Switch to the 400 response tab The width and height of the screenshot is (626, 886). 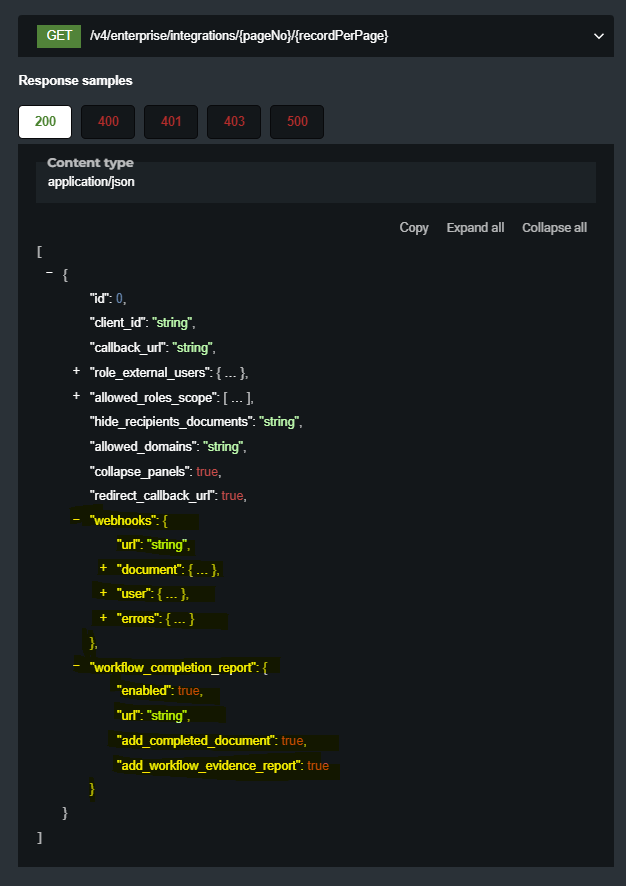[x=108, y=122]
